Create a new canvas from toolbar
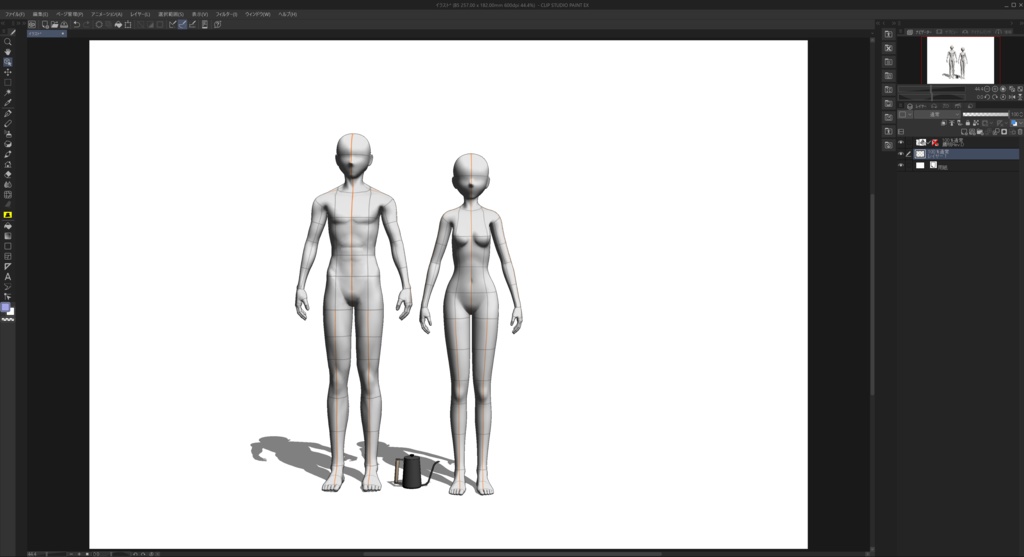Image resolution: width=1024 pixels, height=557 pixels. coord(45,24)
